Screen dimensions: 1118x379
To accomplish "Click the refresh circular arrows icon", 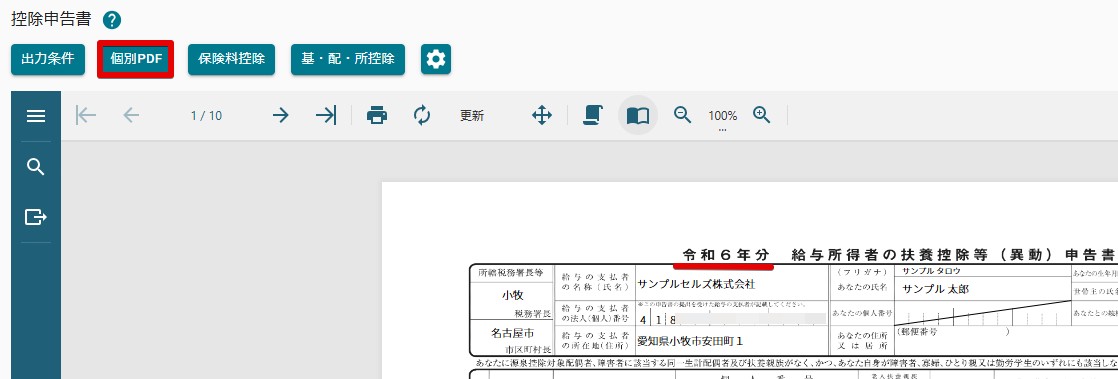I will coord(422,115).
